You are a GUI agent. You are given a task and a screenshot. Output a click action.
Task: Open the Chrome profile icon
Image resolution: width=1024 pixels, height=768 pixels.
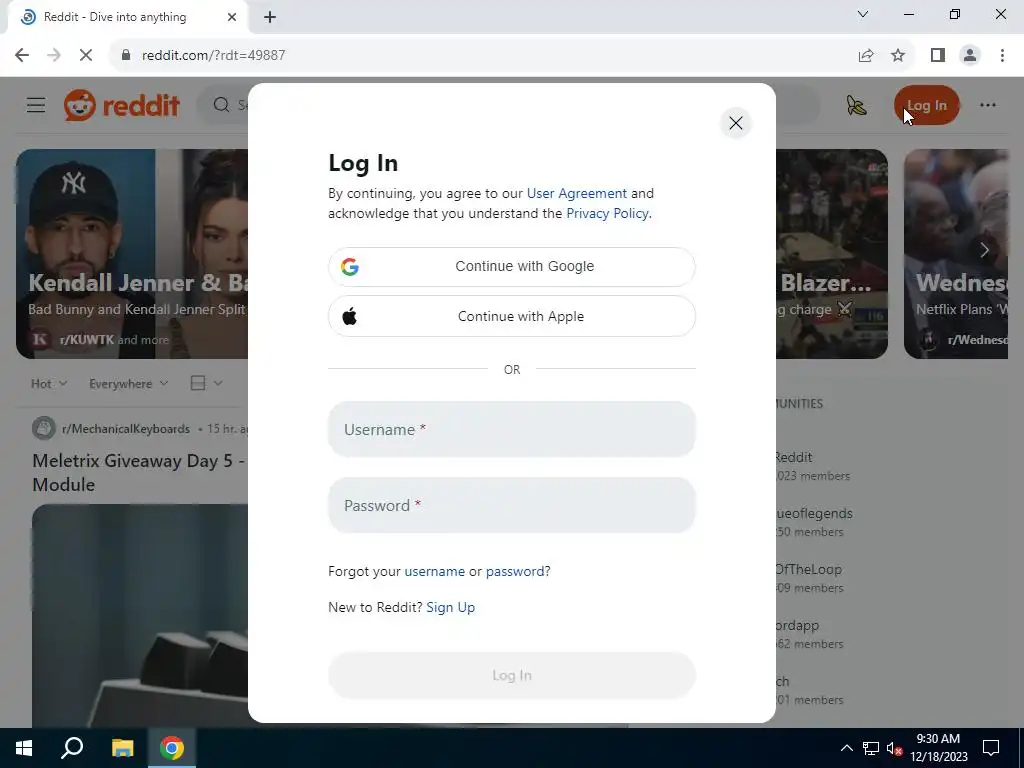tap(970, 56)
